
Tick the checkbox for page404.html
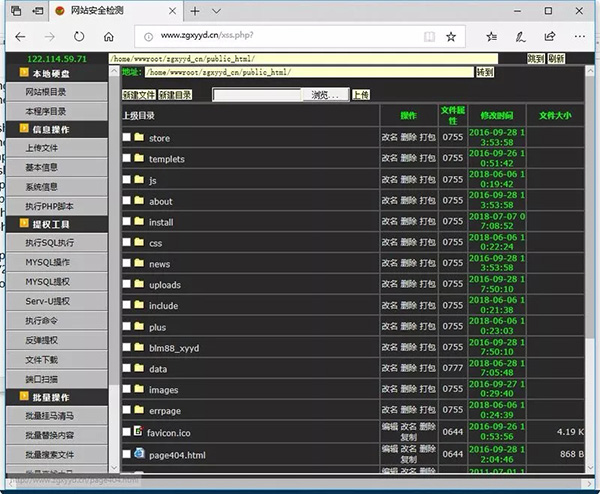pos(127,454)
